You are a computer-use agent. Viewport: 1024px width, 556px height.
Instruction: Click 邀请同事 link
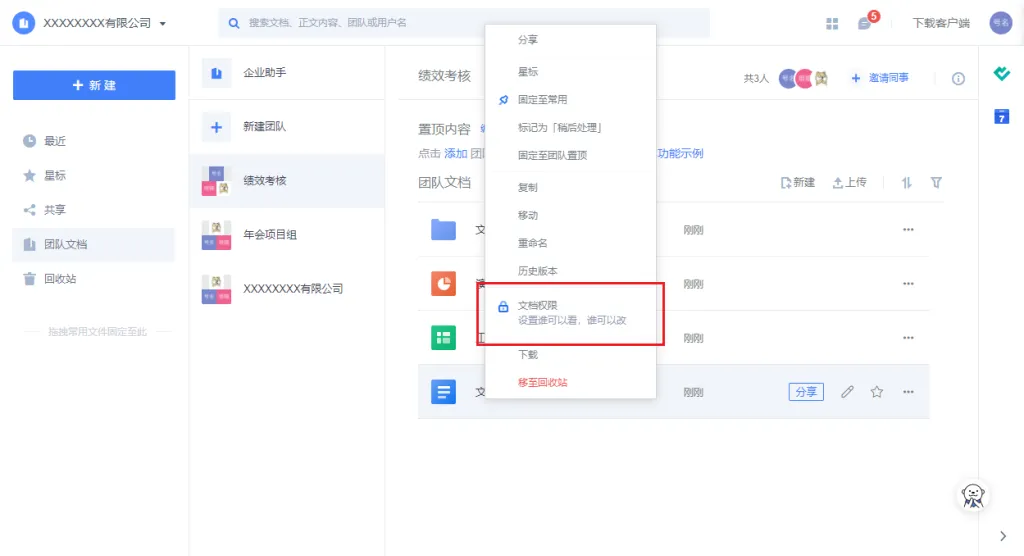880,78
